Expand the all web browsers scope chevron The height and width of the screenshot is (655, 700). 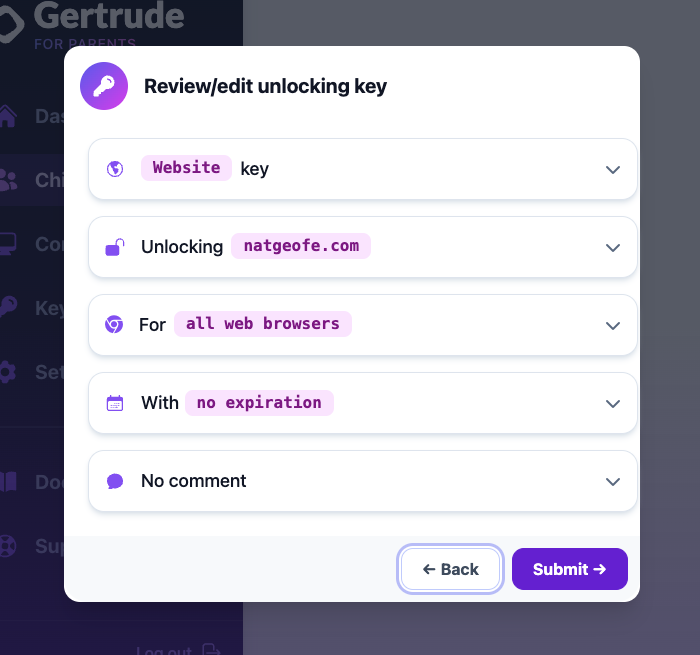coord(612,325)
